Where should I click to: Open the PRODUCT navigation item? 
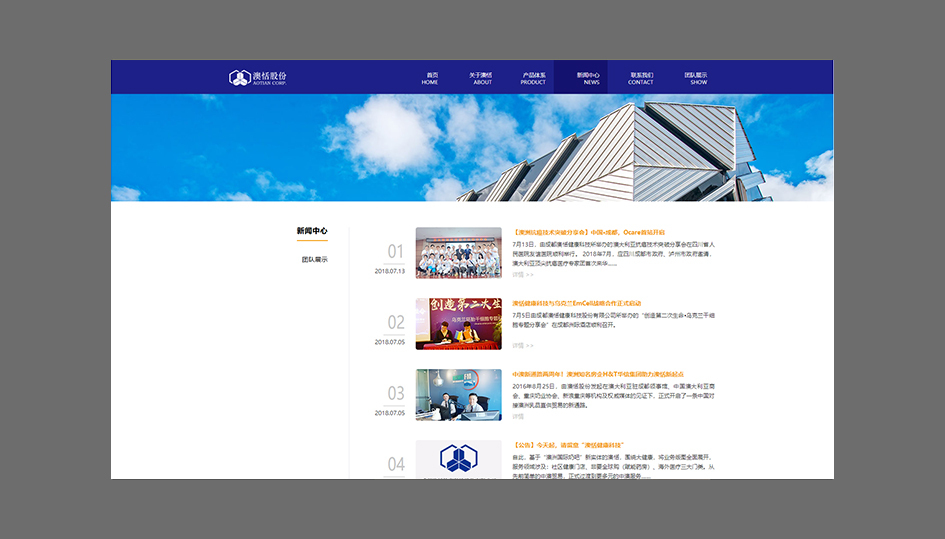point(533,78)
